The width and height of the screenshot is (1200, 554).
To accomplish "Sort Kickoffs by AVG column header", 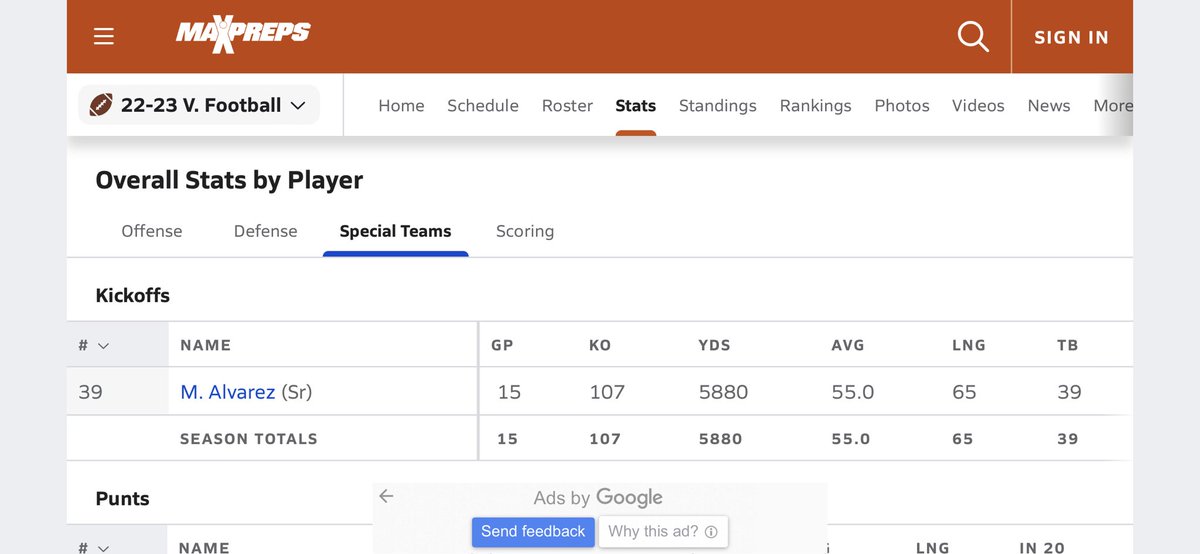I will [x=848, y=345].
